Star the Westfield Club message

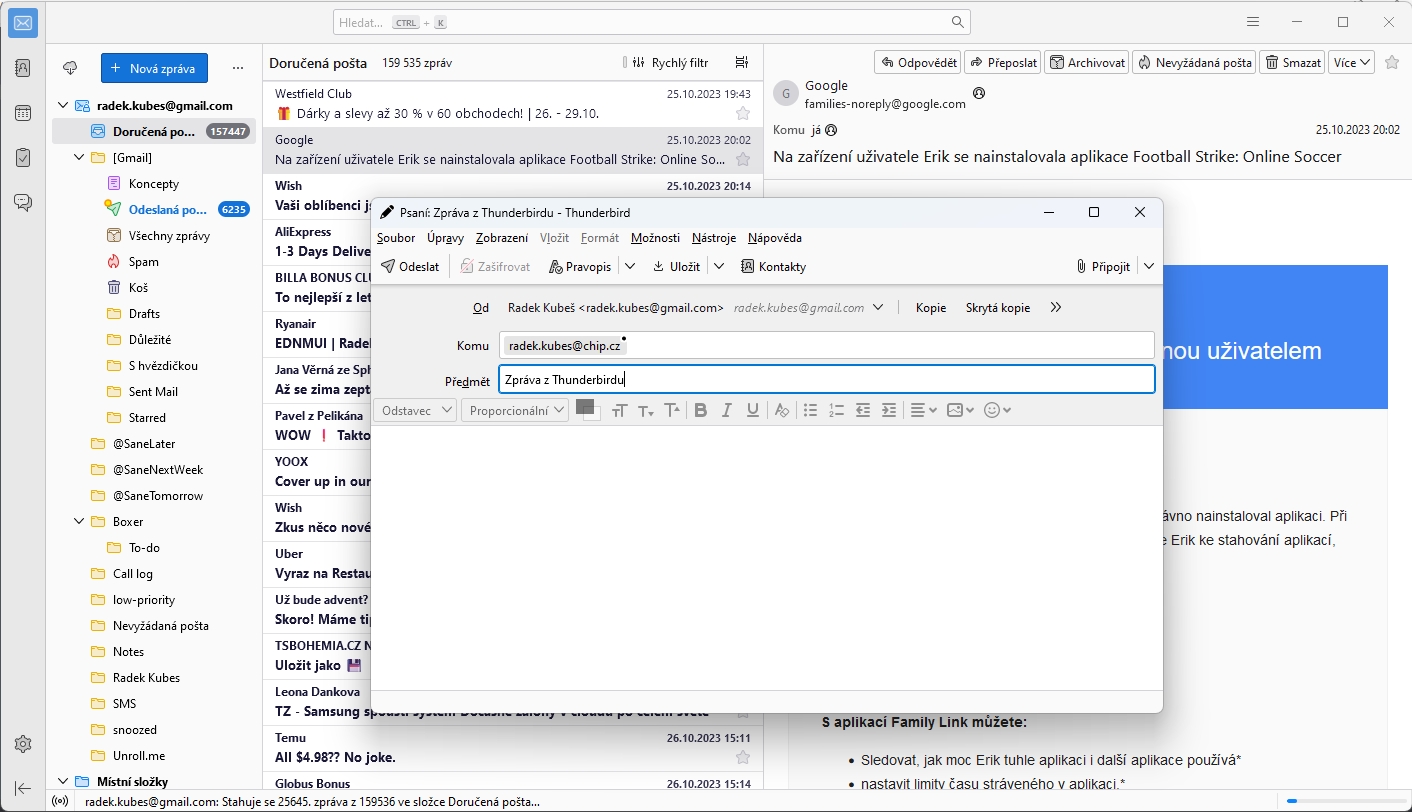(x=743, y=113)
